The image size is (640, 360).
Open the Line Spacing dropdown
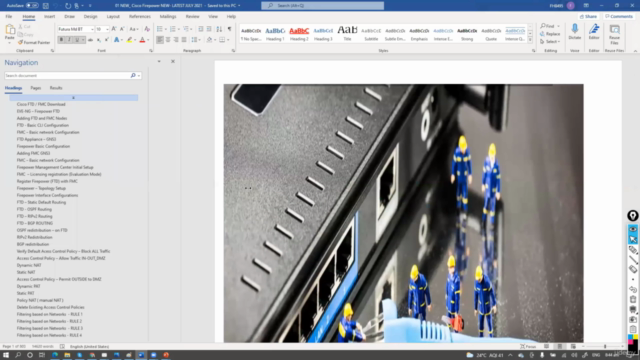(x=196, y=40)
